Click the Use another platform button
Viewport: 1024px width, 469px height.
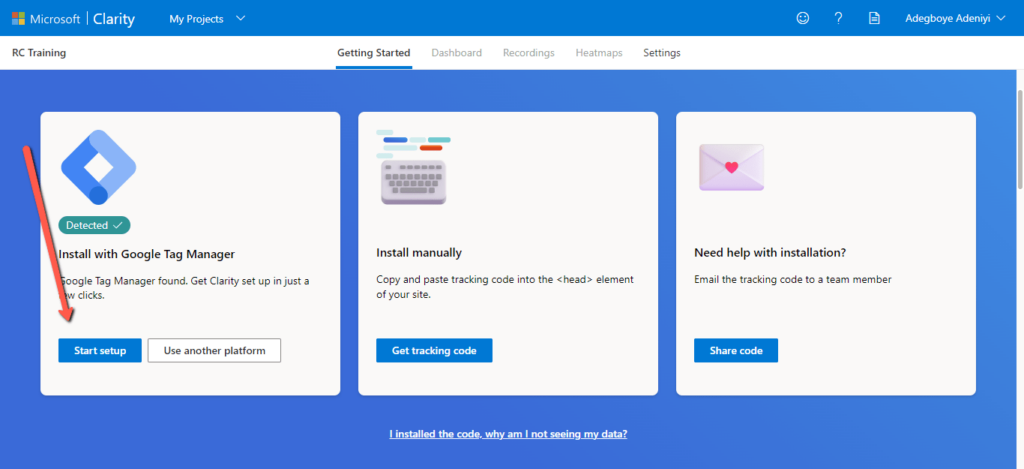coord(214,350)
